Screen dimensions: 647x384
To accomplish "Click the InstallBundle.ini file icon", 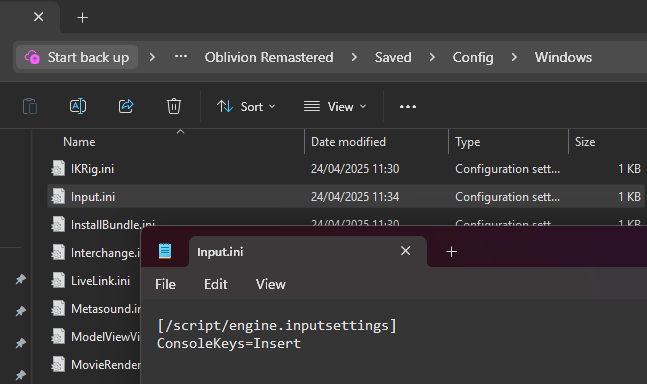I will coord(58,225).
